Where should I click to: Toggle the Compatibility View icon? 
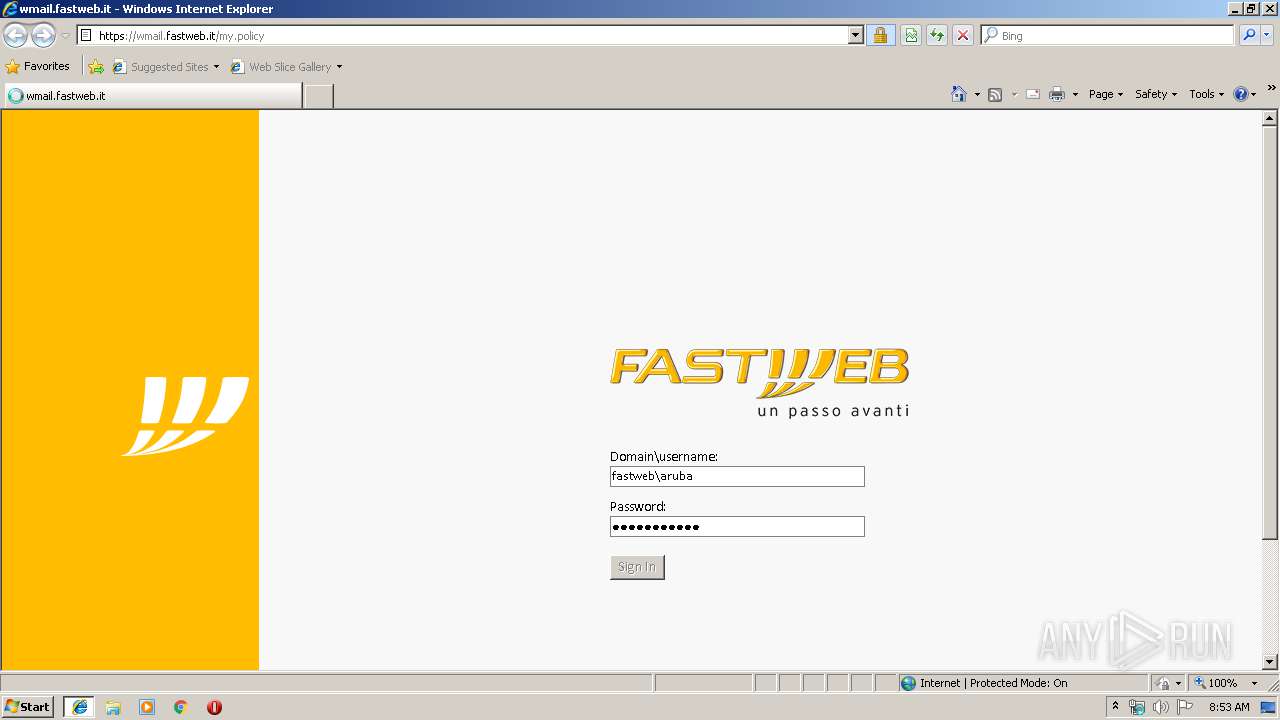(x=911, y=35)
